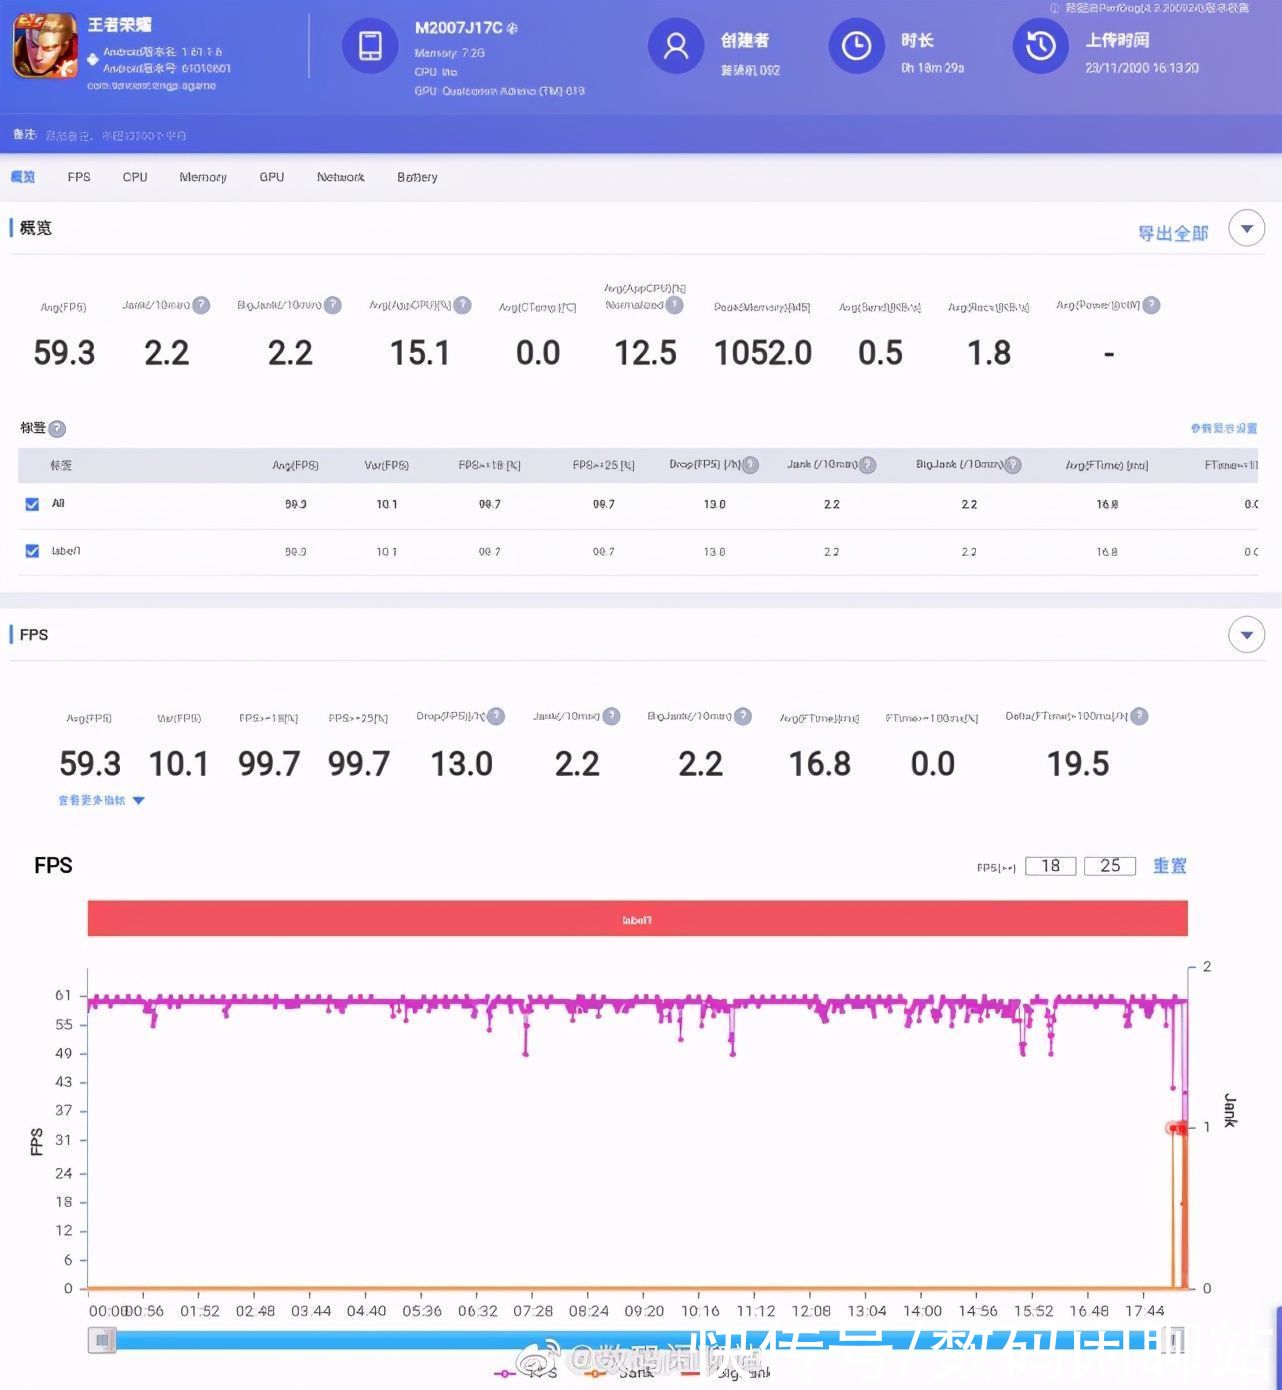
Task: Switch to the 概览 tab
Action: [x=22, y=177]
